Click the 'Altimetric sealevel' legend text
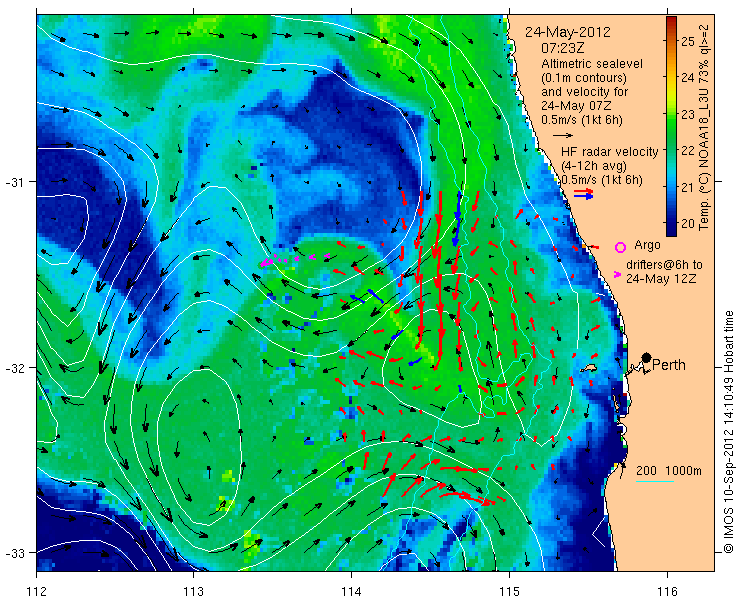This screenshot has width=740, height=600. 592,64
